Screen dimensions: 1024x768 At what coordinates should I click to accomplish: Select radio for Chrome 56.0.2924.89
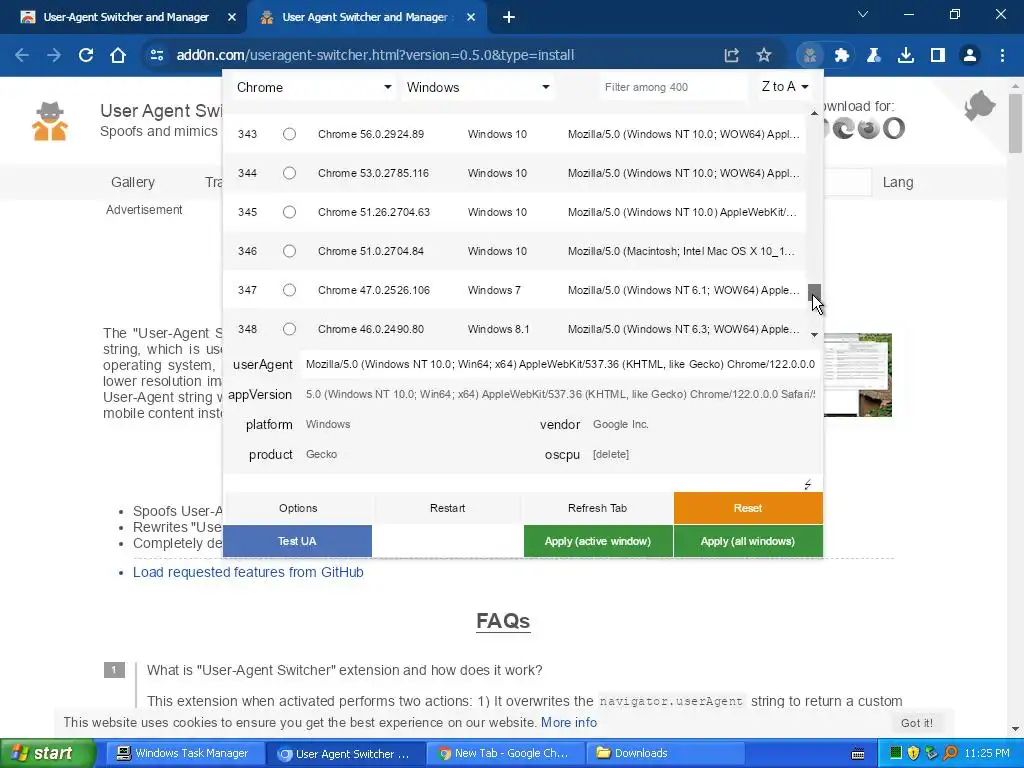(289, 134)
